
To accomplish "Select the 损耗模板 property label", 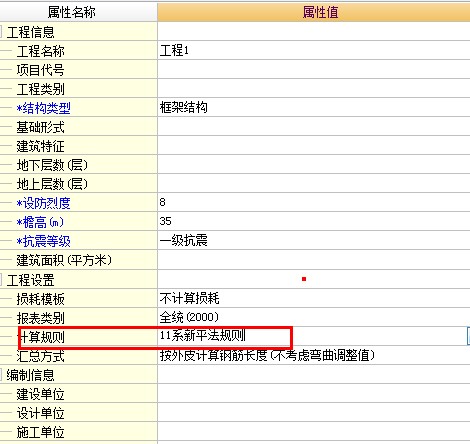I will click(x=40, y=299).
